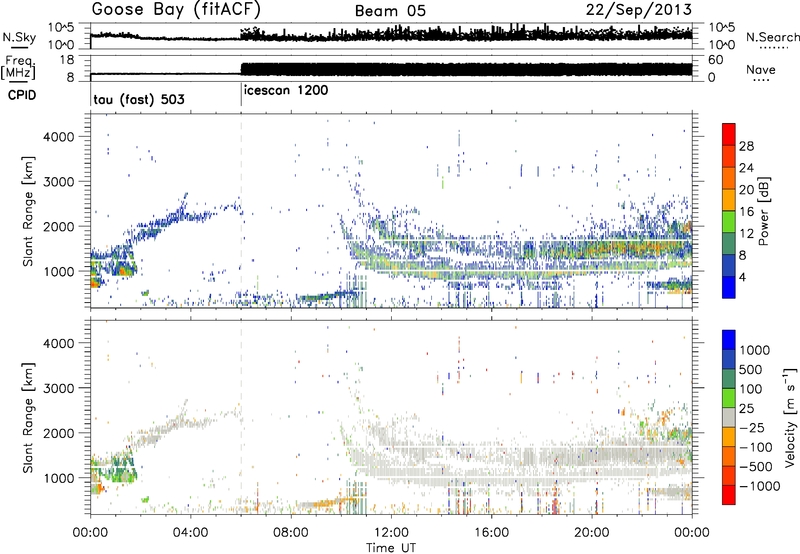800x554 pixels.
Task: Click '-1000' label on velocity colorbar
Action: [760, 486]
